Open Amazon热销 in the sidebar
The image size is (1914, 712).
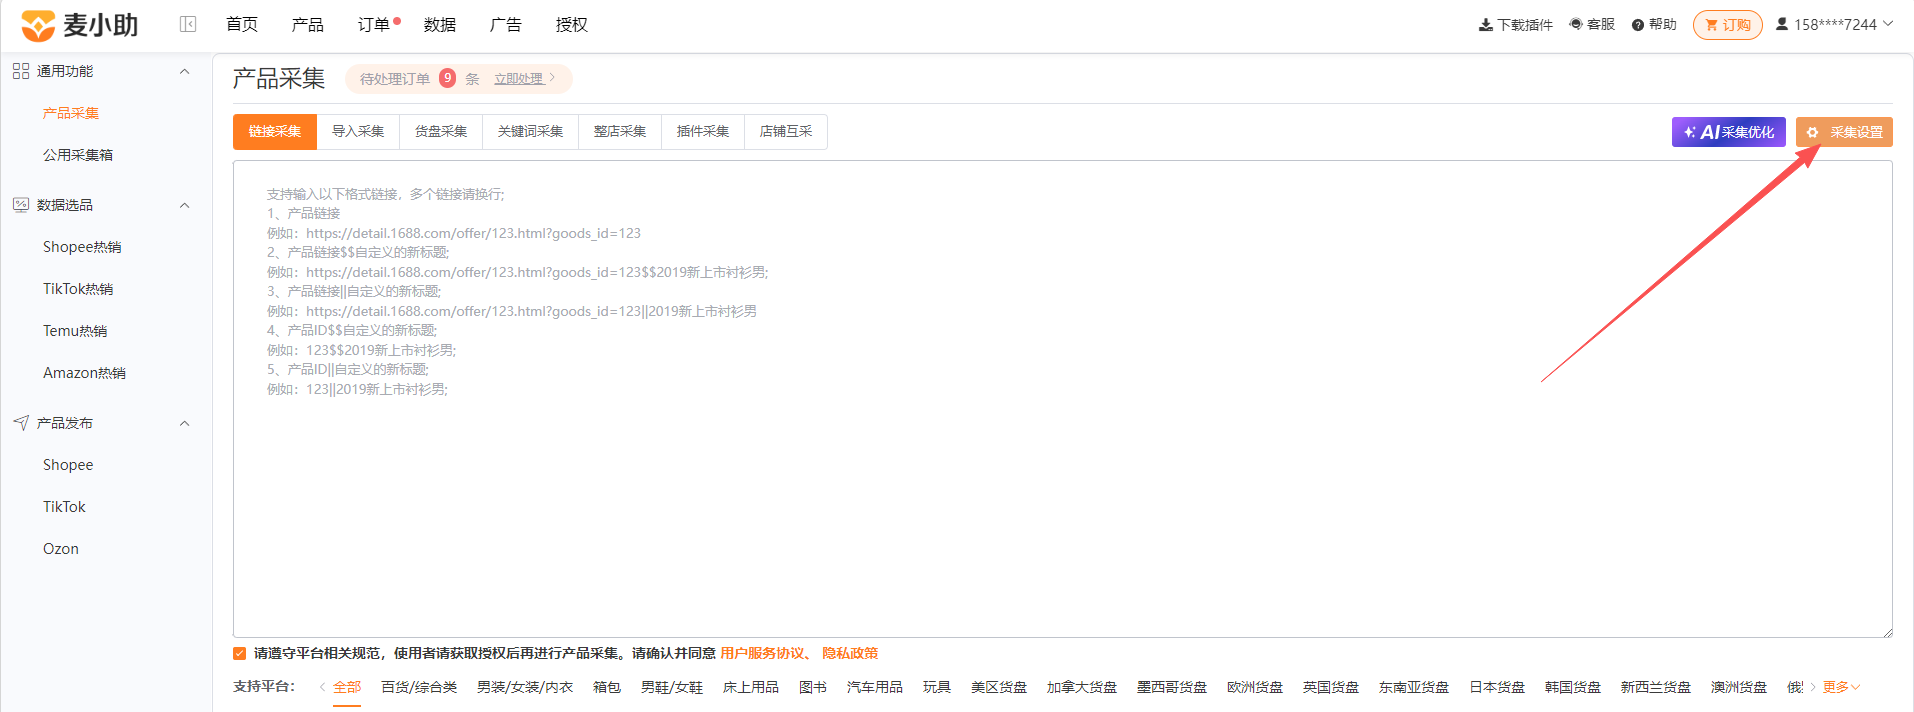tap(84, 373)
